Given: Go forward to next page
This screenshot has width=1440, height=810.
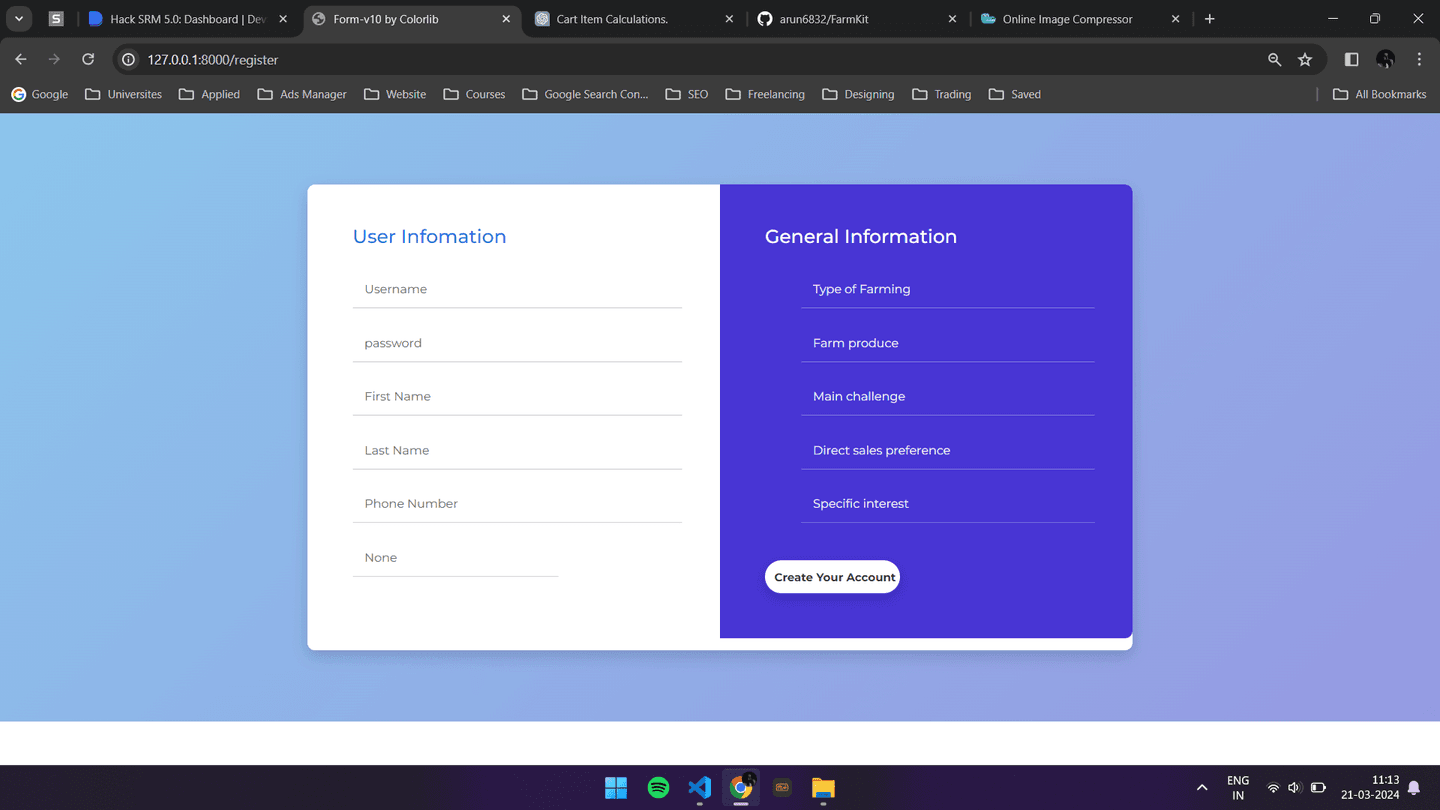Looking at the screenshot, I should (54, 60).
